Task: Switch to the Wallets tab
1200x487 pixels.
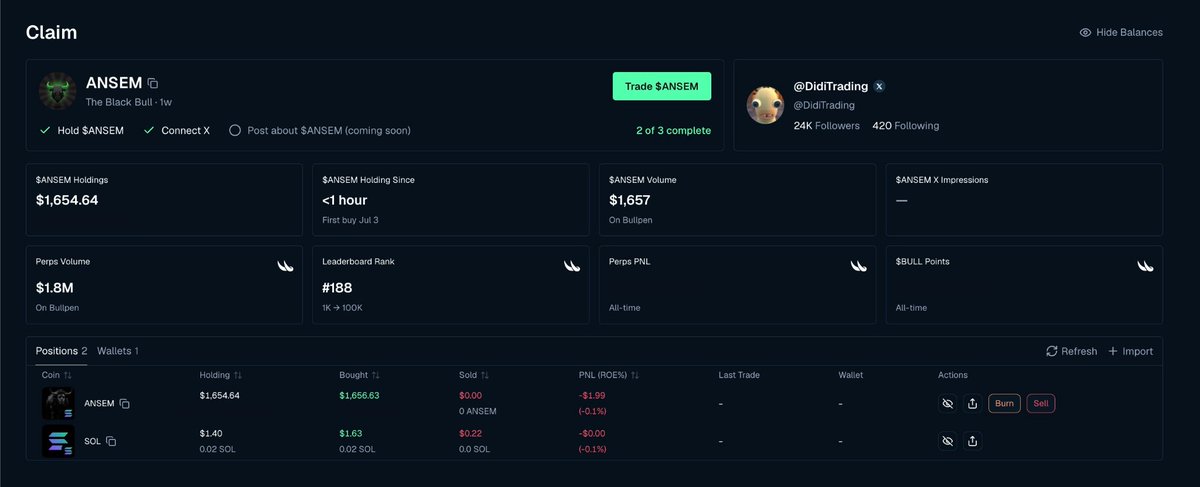Action: click(118, 351)
